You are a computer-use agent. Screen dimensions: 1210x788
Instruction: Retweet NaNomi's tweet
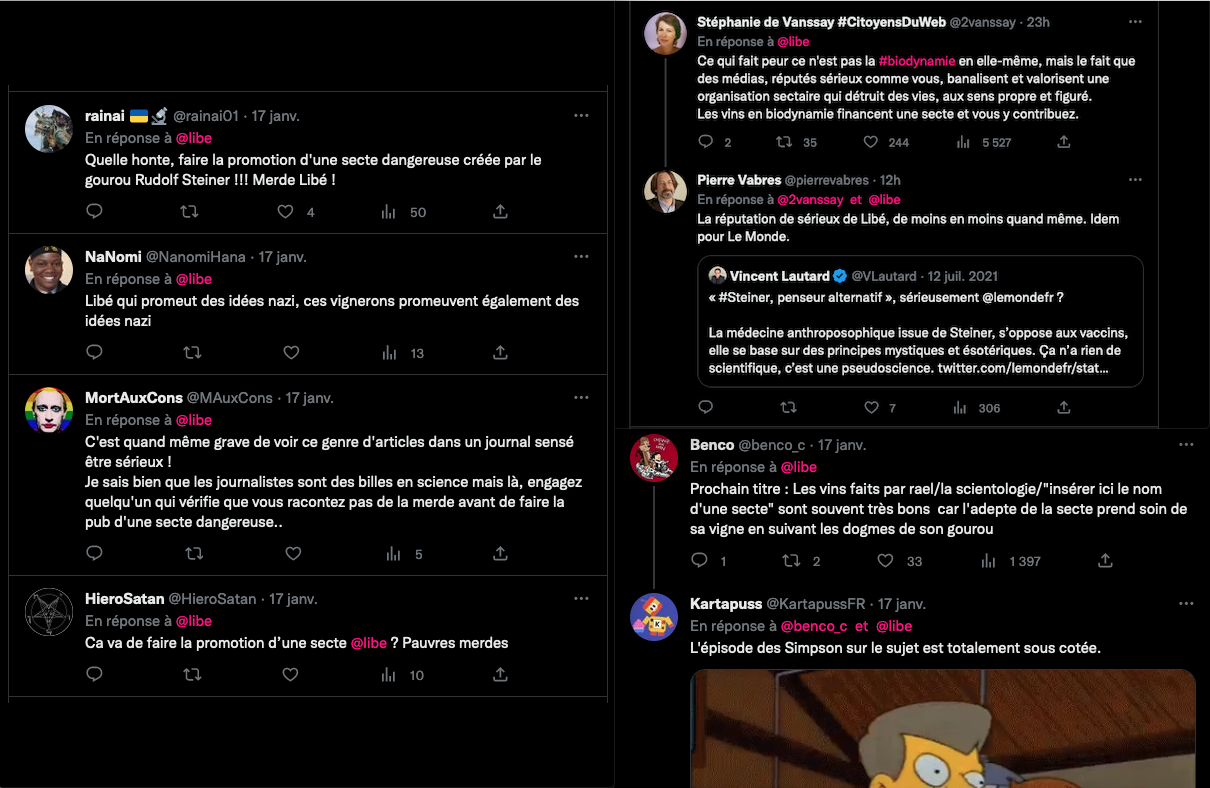click(191, 353)
